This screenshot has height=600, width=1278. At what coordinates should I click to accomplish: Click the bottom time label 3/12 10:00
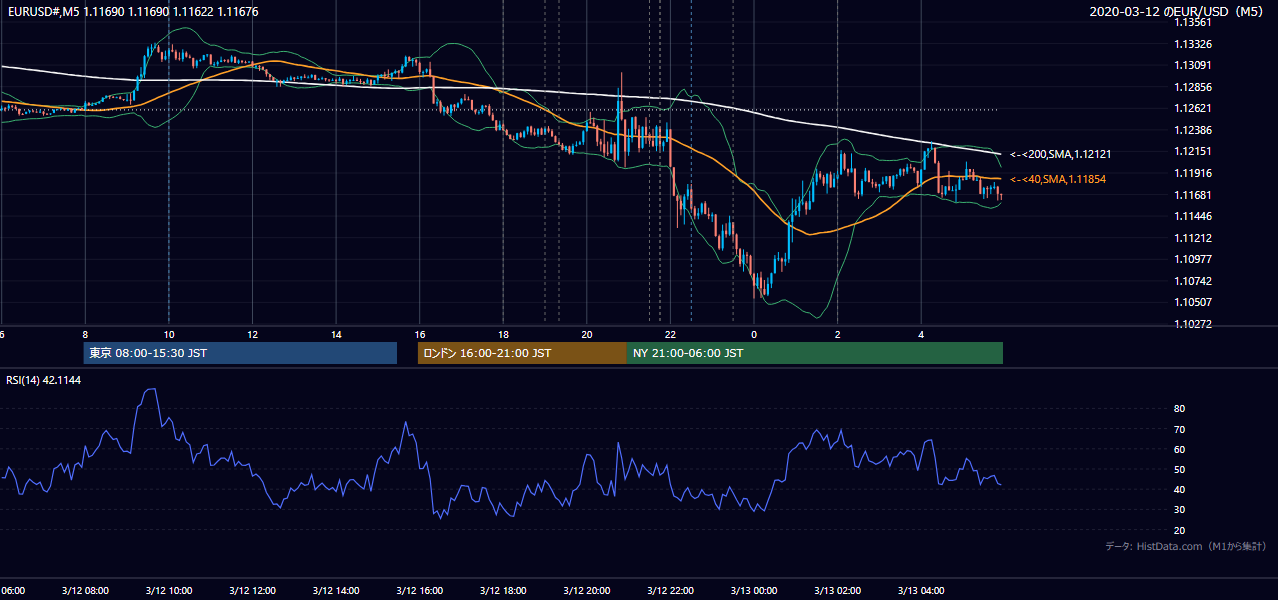[x=168, y=591]
